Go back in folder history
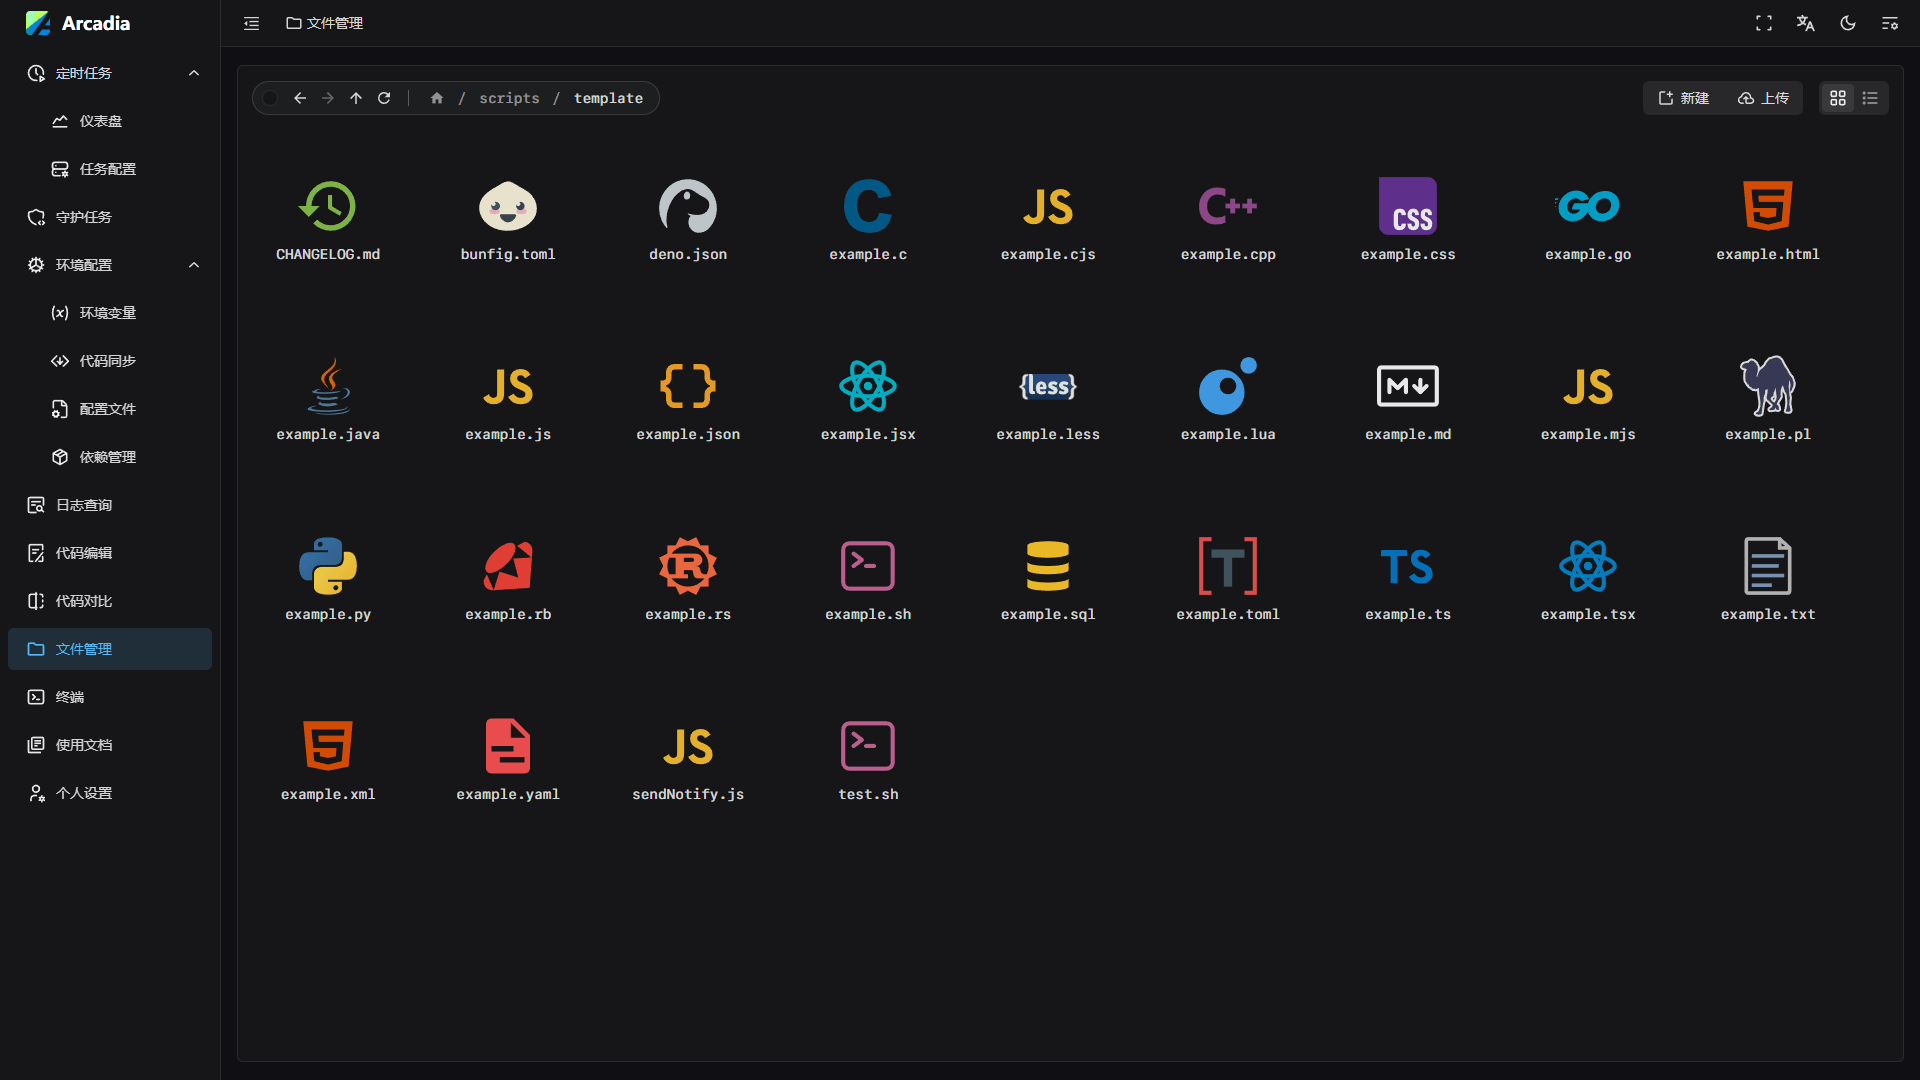This screenshot has height=1080, width=1920. click(x=300, y=98)
